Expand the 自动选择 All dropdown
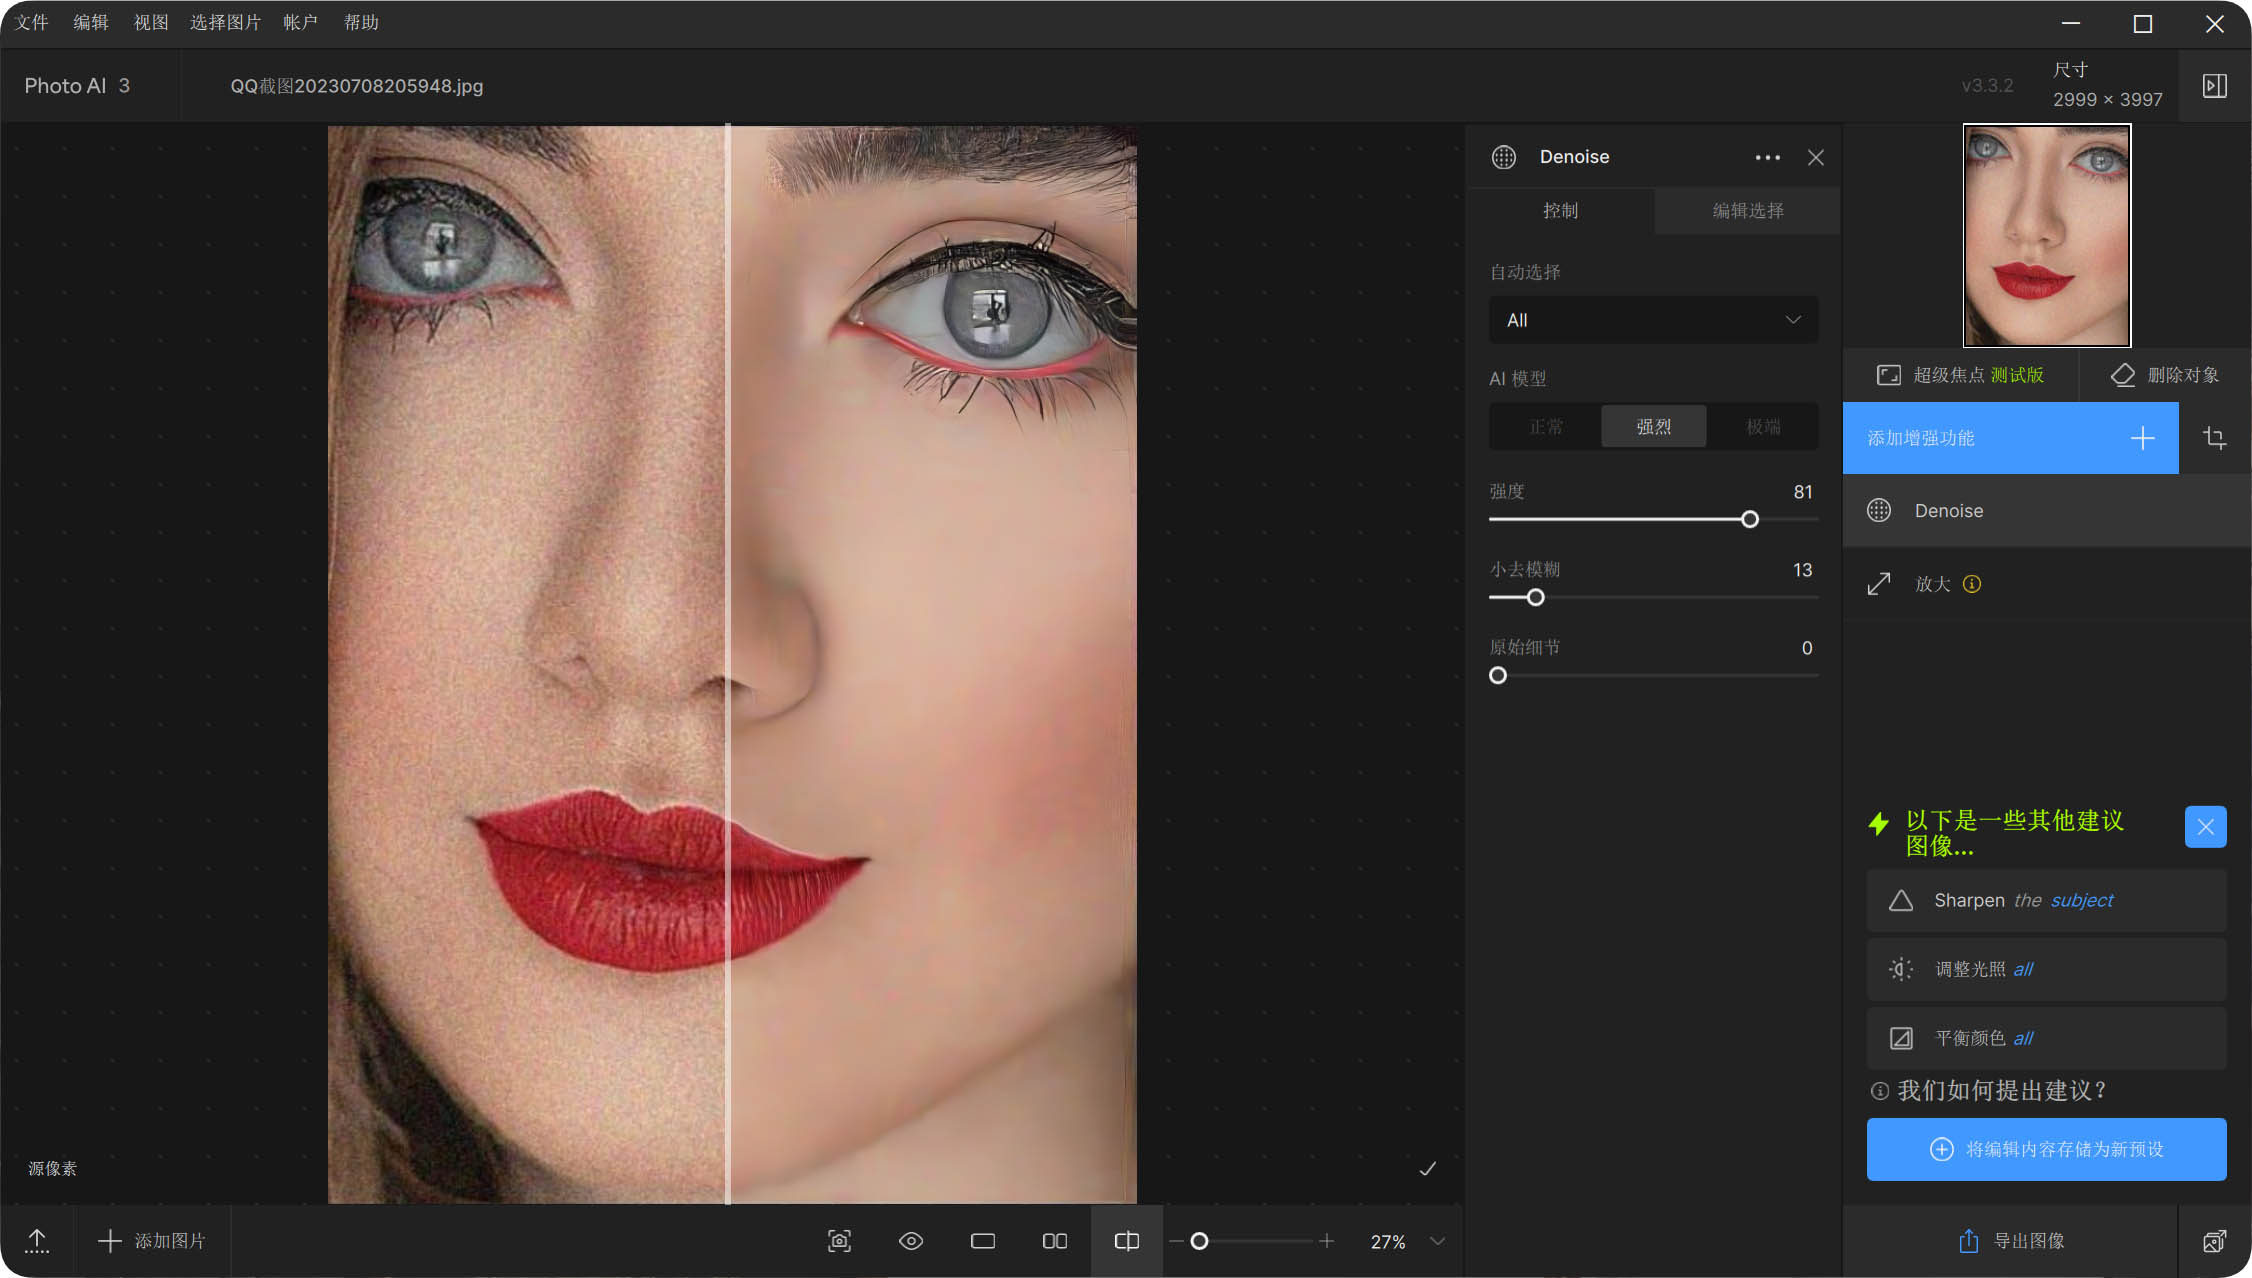This screenshot has width=2252, height=1278. (x=1653, y=320)
